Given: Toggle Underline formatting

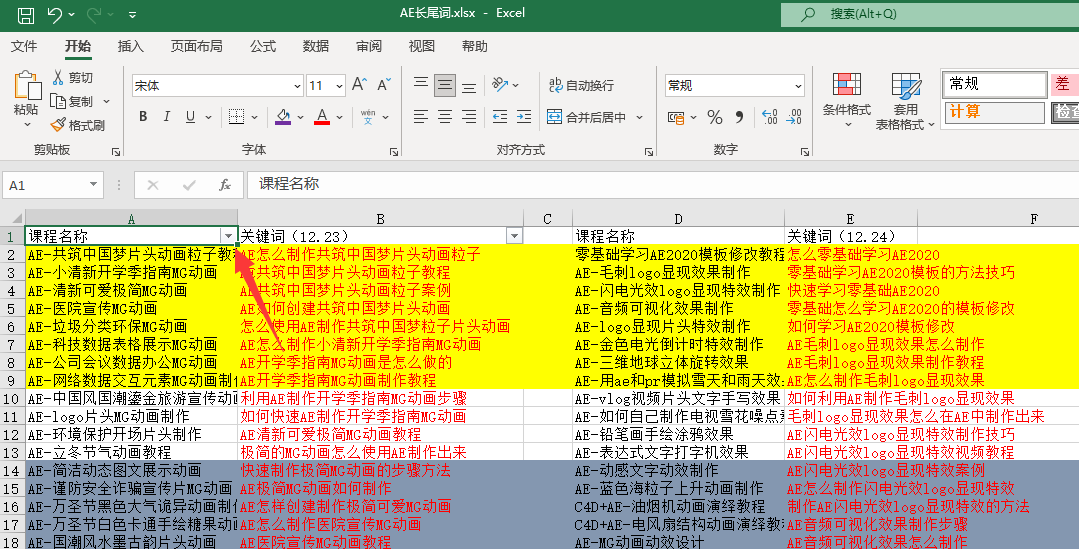Looking at the screenshot, I should click(x=191, y=117).
